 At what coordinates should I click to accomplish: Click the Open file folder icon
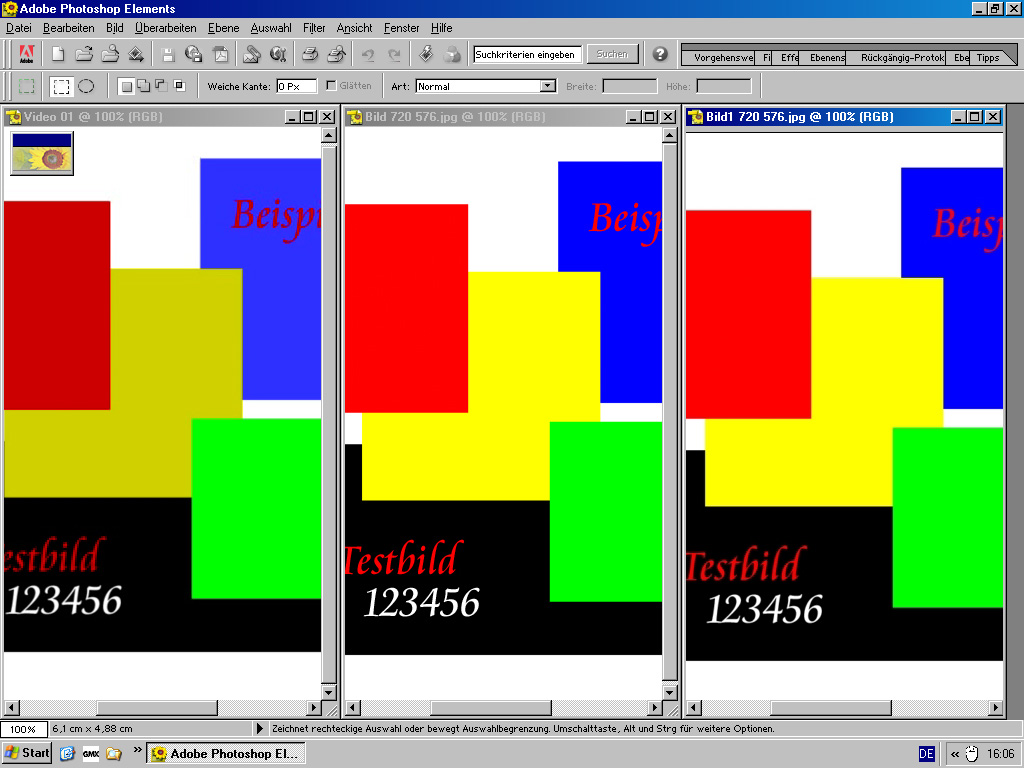point(84,54)
